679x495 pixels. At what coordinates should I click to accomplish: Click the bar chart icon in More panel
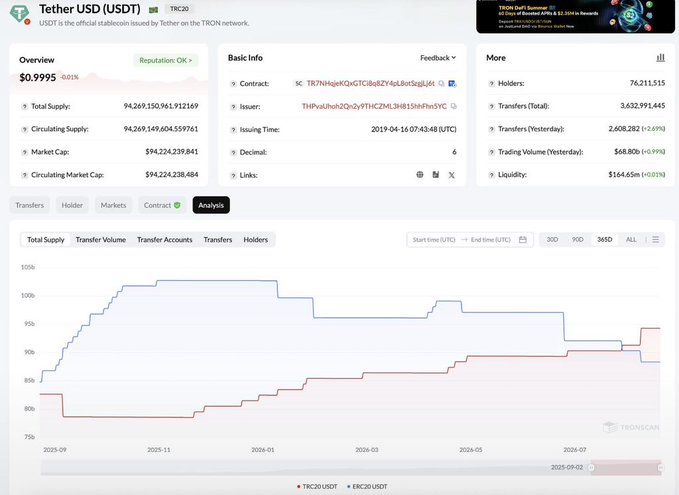coord(660,57)
